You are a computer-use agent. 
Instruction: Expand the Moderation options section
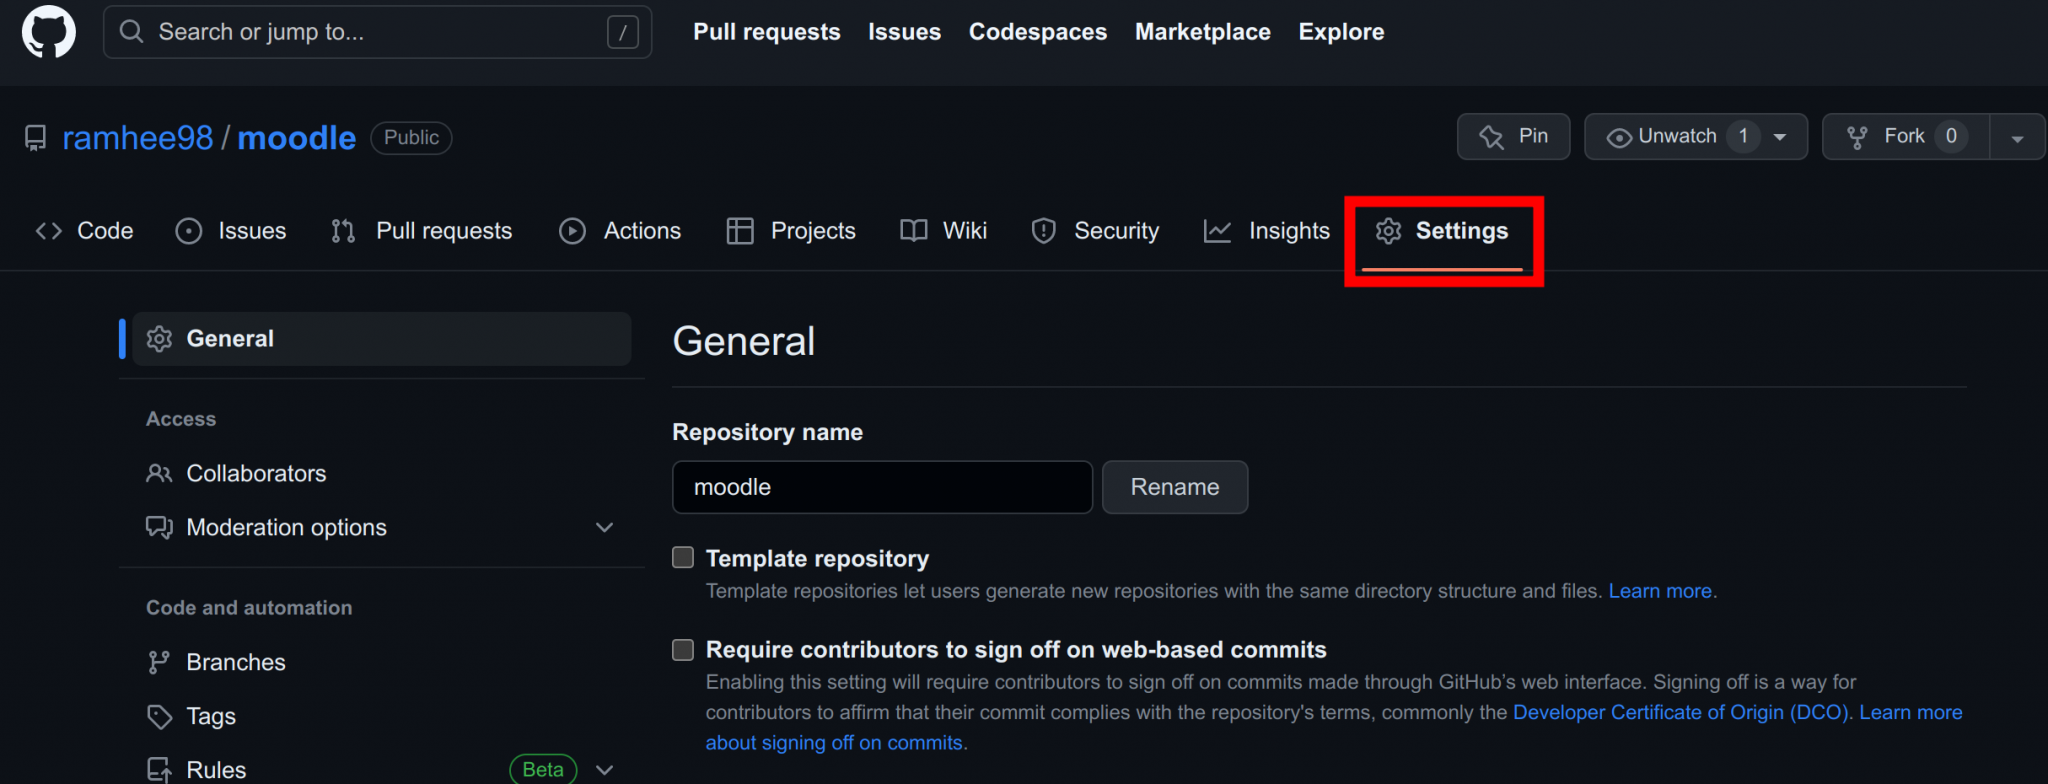[604, 527]
